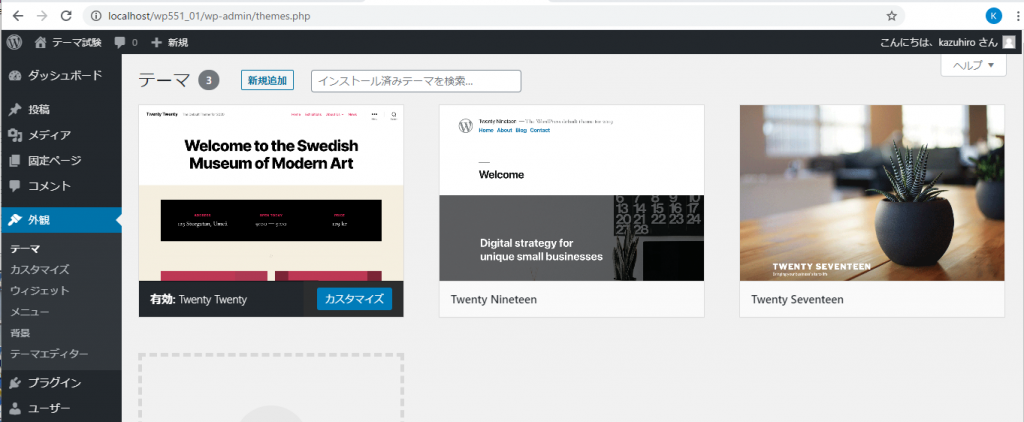Open the プラグイン sidebar menu
The width and height of the screenshot is (1024, 422).
tap(54, 382)
